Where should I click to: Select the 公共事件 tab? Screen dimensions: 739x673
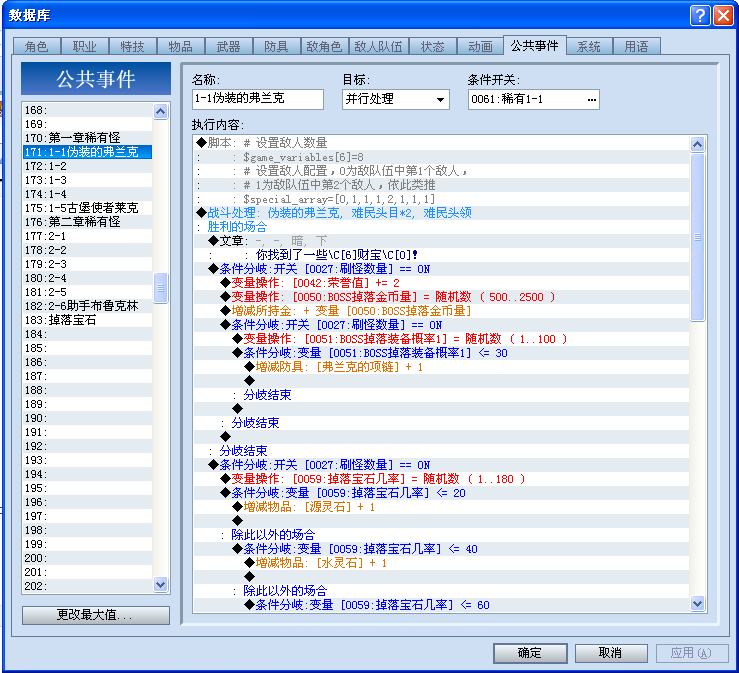point(534,45)
